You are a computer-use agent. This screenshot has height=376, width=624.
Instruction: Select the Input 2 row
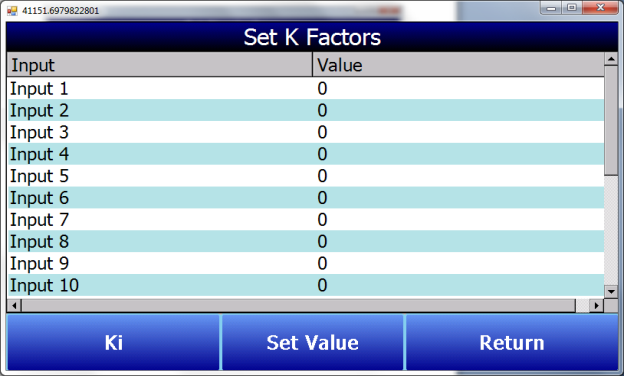point(306,110)
